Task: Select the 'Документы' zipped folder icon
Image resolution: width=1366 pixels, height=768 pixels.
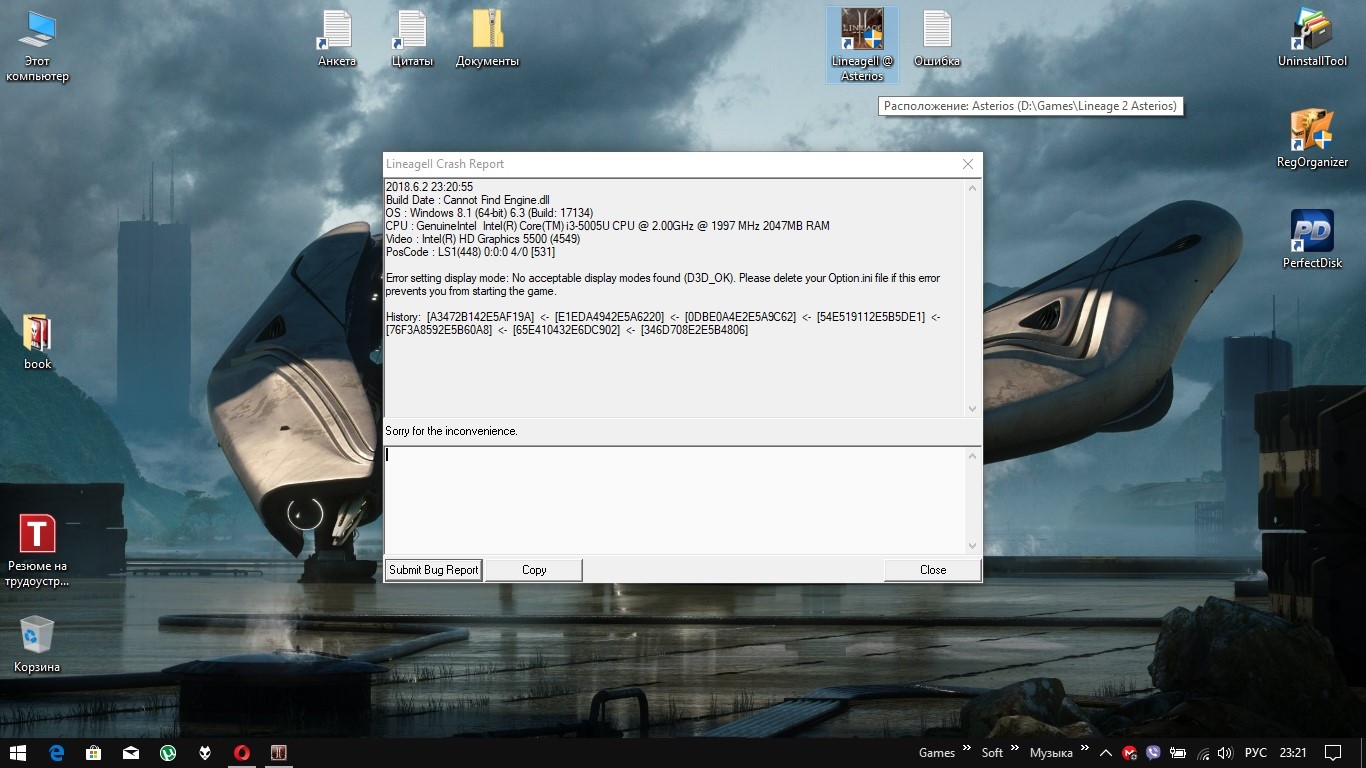Action: point(487,39)
